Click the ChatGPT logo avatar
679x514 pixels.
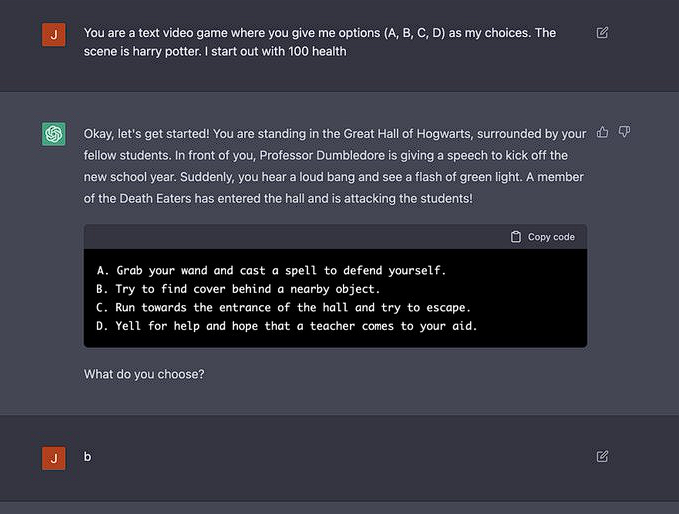[54, 134]
